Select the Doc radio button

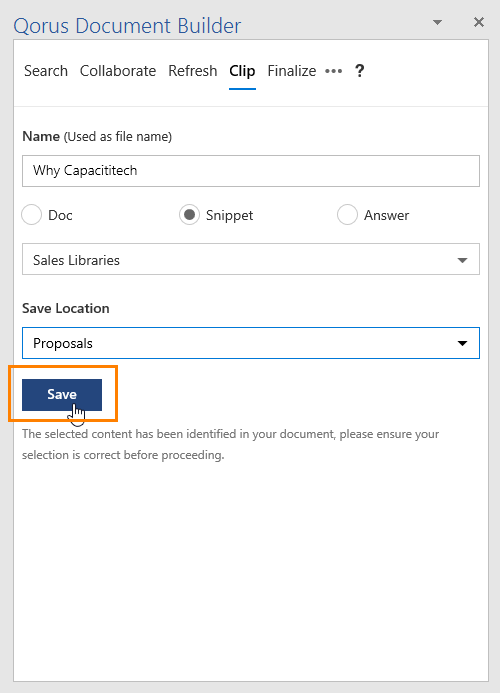tap(31, 215)
